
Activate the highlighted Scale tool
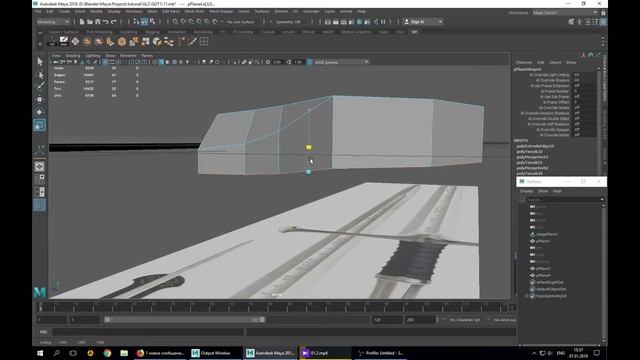coord(40,125)
